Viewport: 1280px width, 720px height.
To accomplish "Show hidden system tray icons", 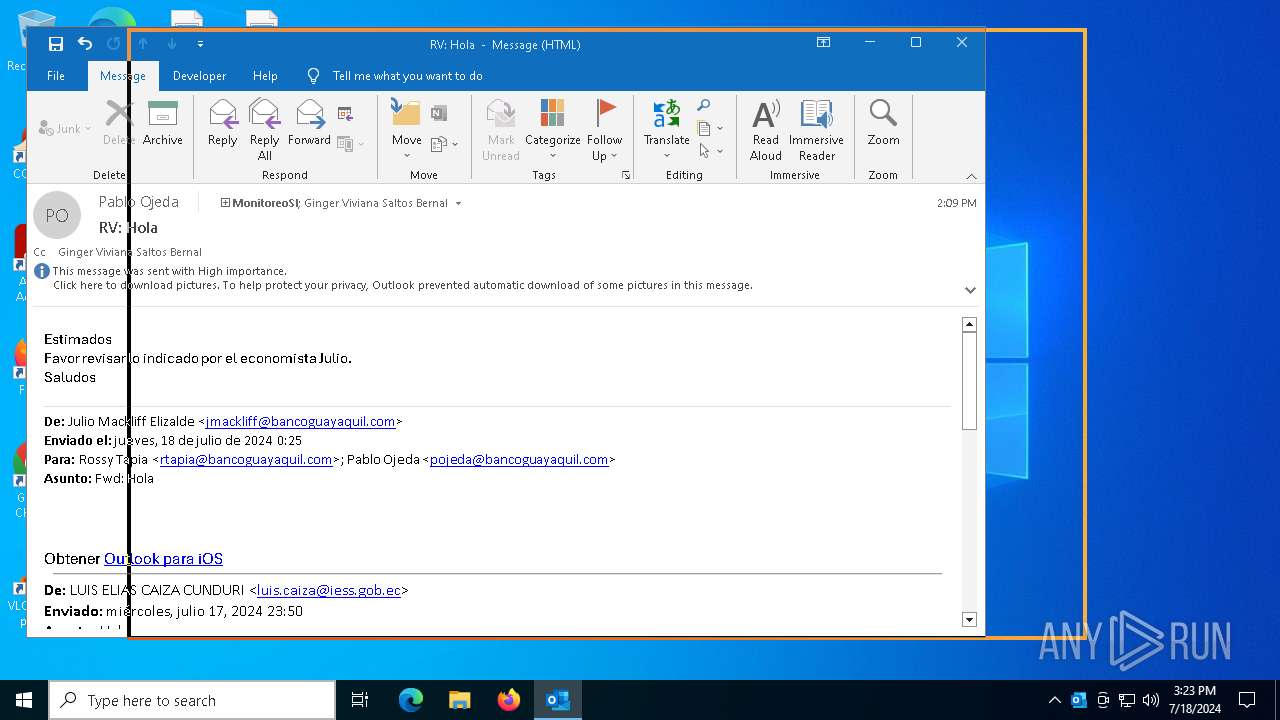I will tap(1054, 700).
